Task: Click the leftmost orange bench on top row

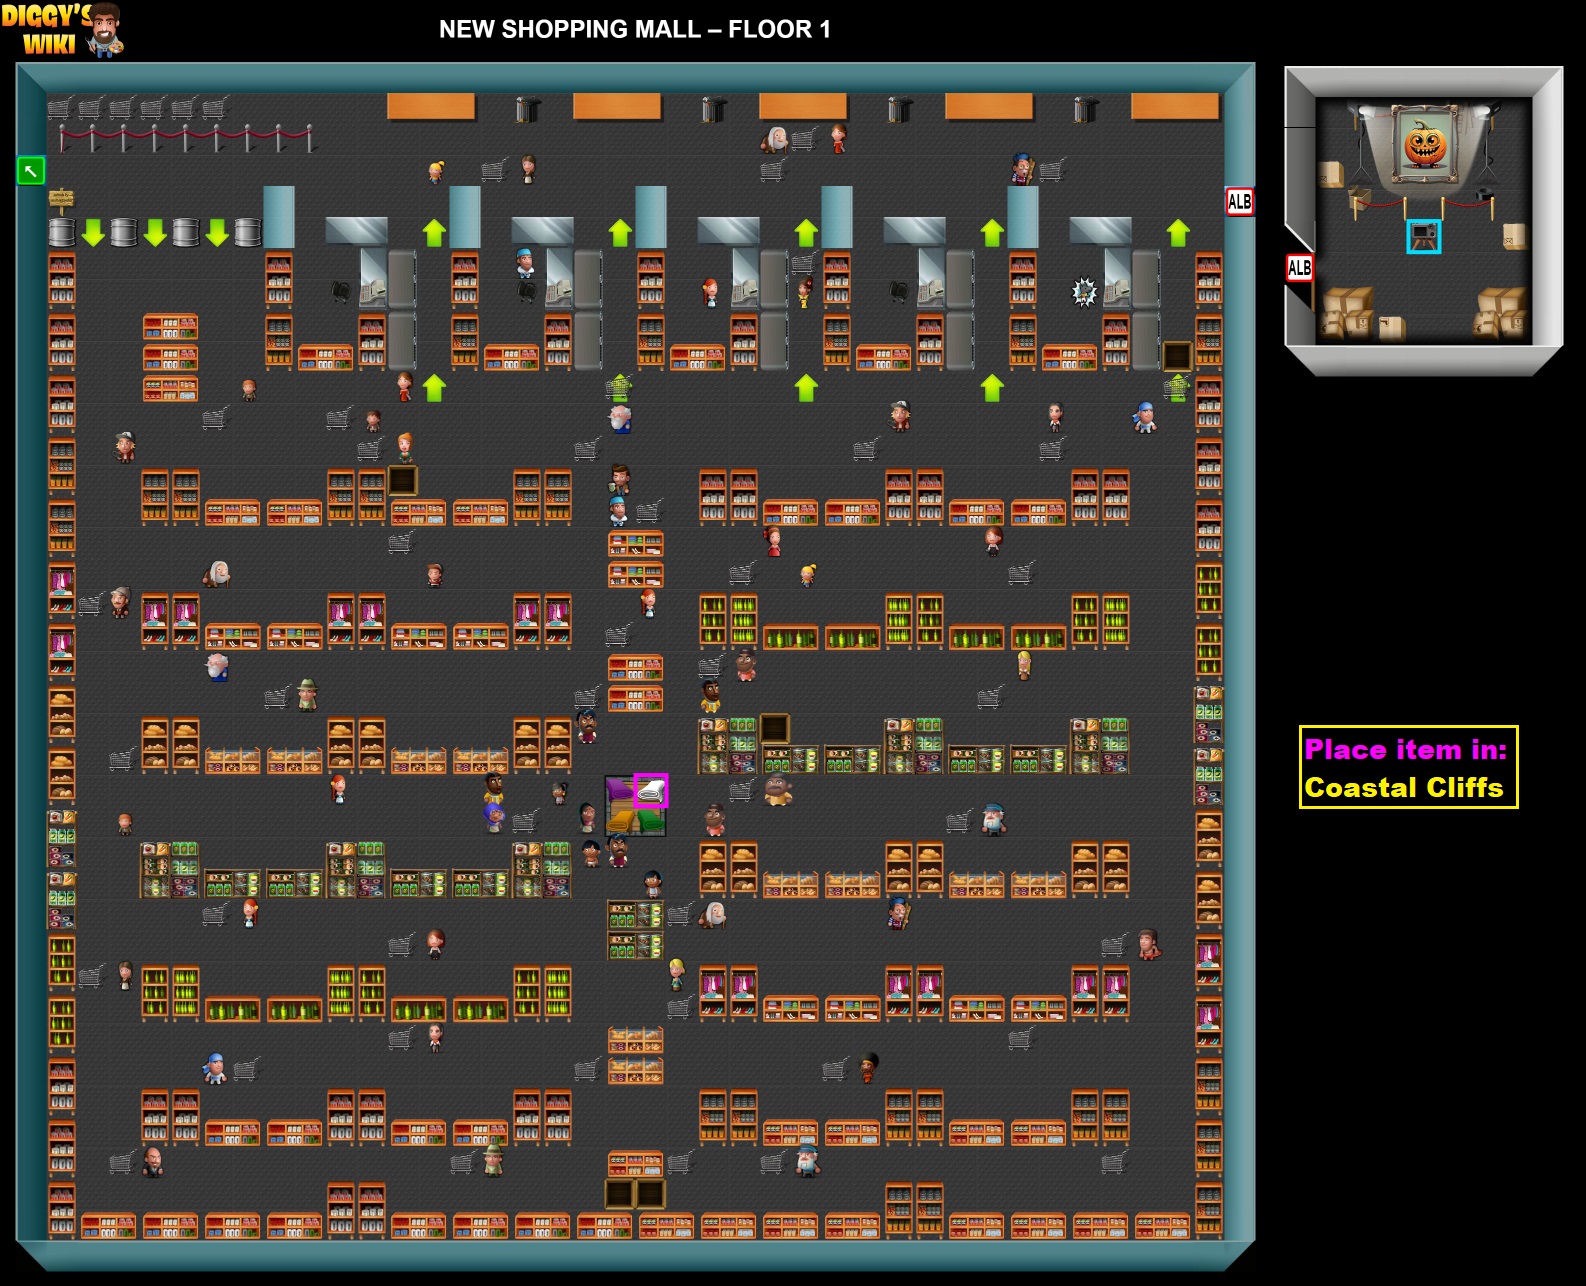Action: (x=431, y=106)
